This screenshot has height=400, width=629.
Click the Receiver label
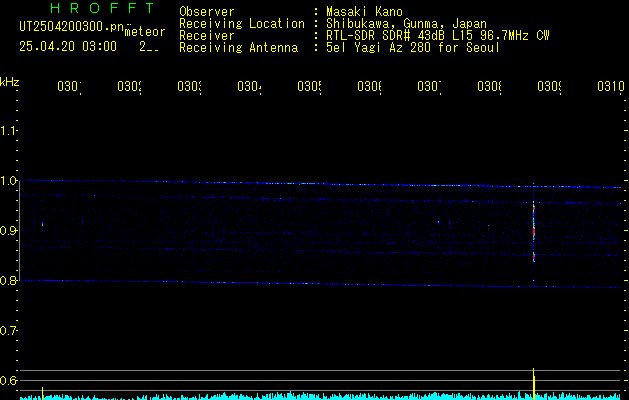(x=207, y=36)
